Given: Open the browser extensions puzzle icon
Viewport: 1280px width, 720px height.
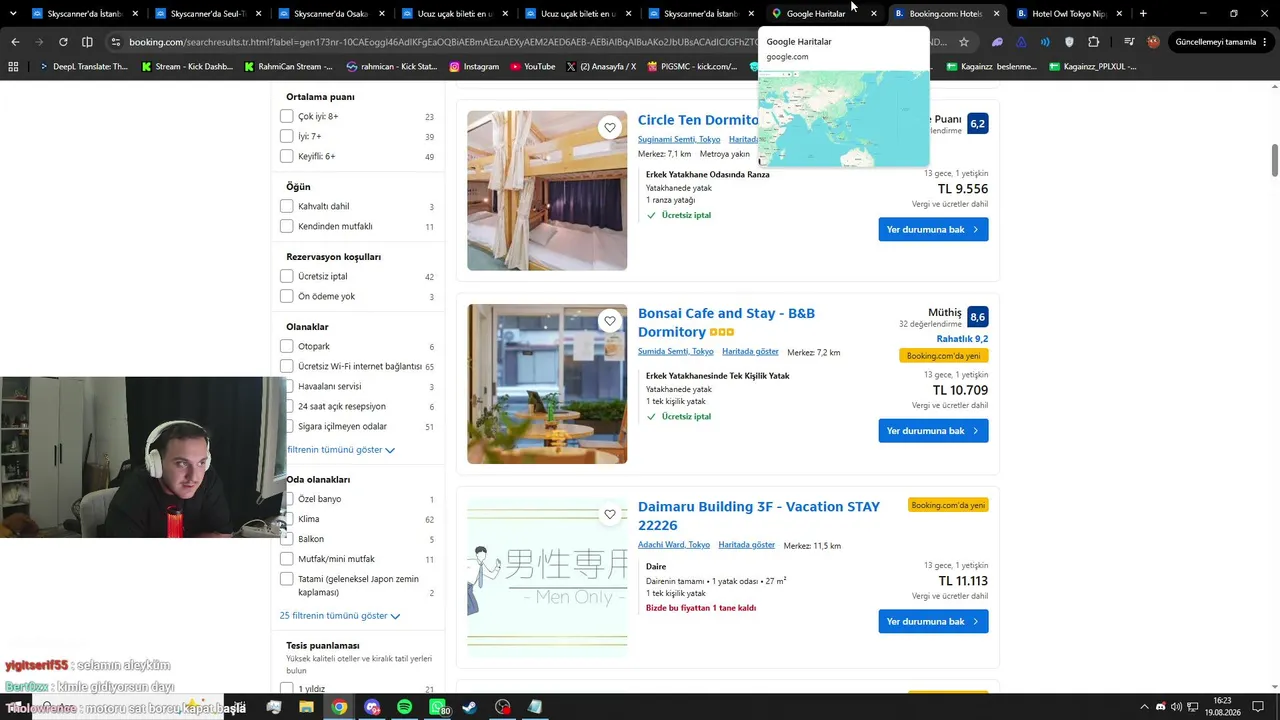Looking at the screenshot, I should pos(1093,42).
